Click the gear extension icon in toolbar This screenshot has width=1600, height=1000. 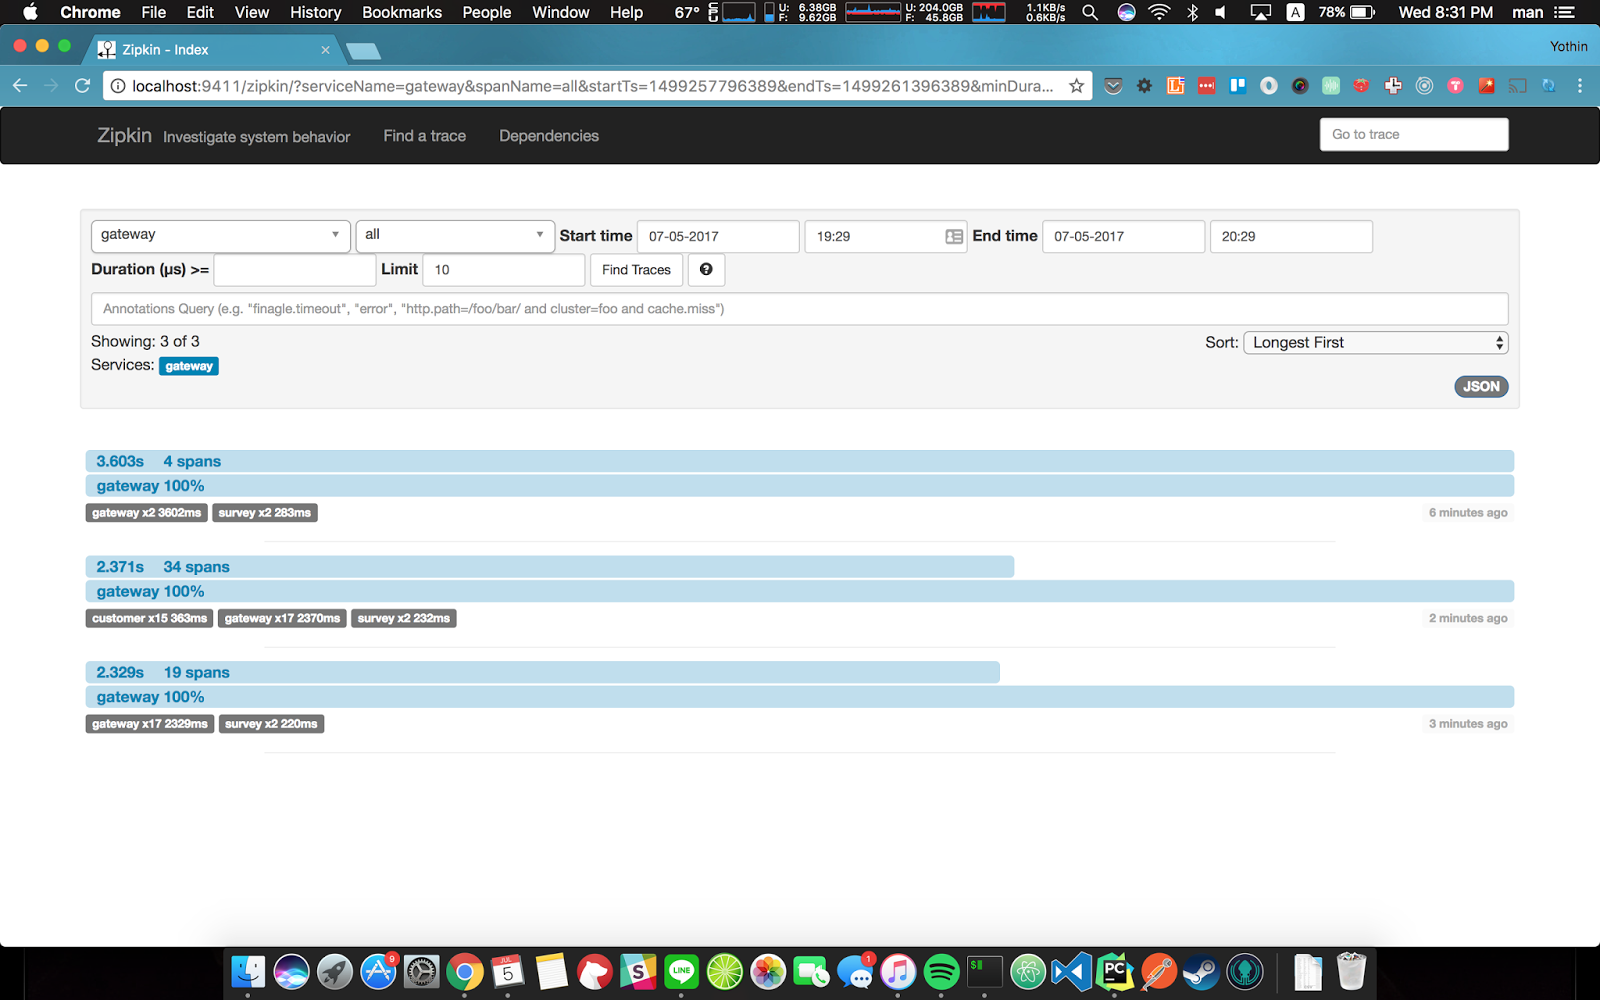[1144, 86]
